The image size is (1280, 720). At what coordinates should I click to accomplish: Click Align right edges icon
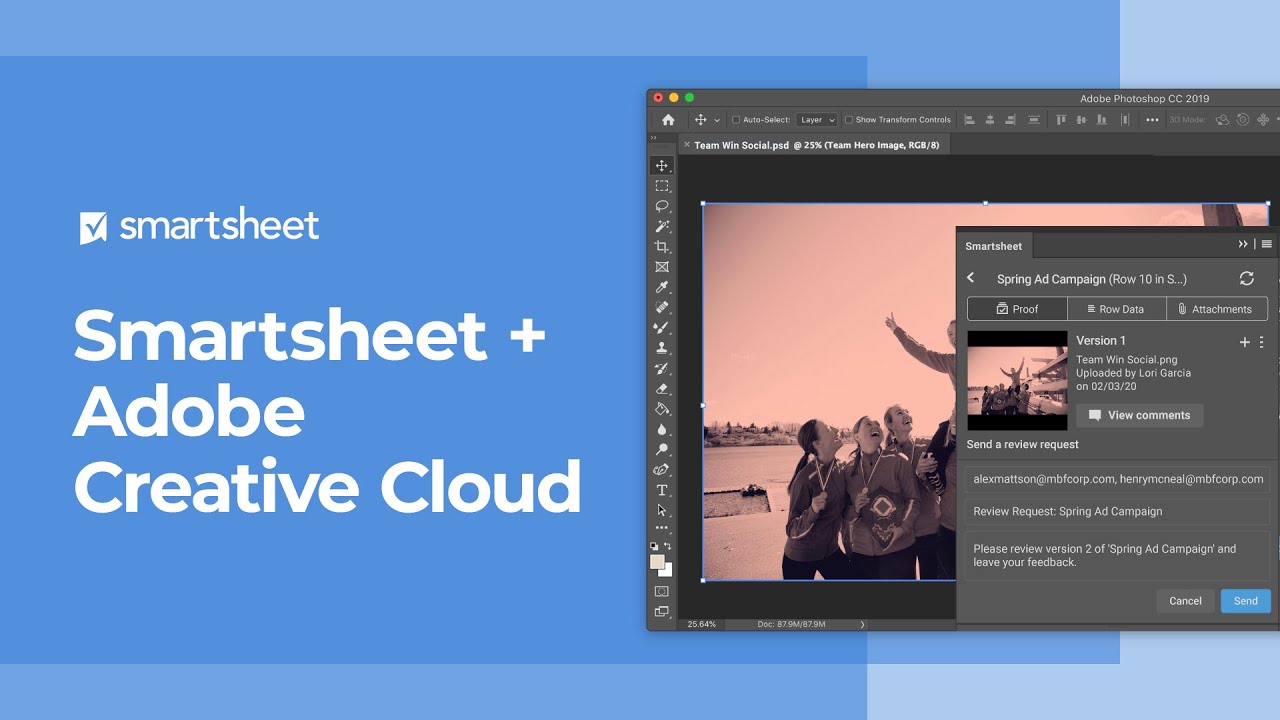click(1010, 120)
